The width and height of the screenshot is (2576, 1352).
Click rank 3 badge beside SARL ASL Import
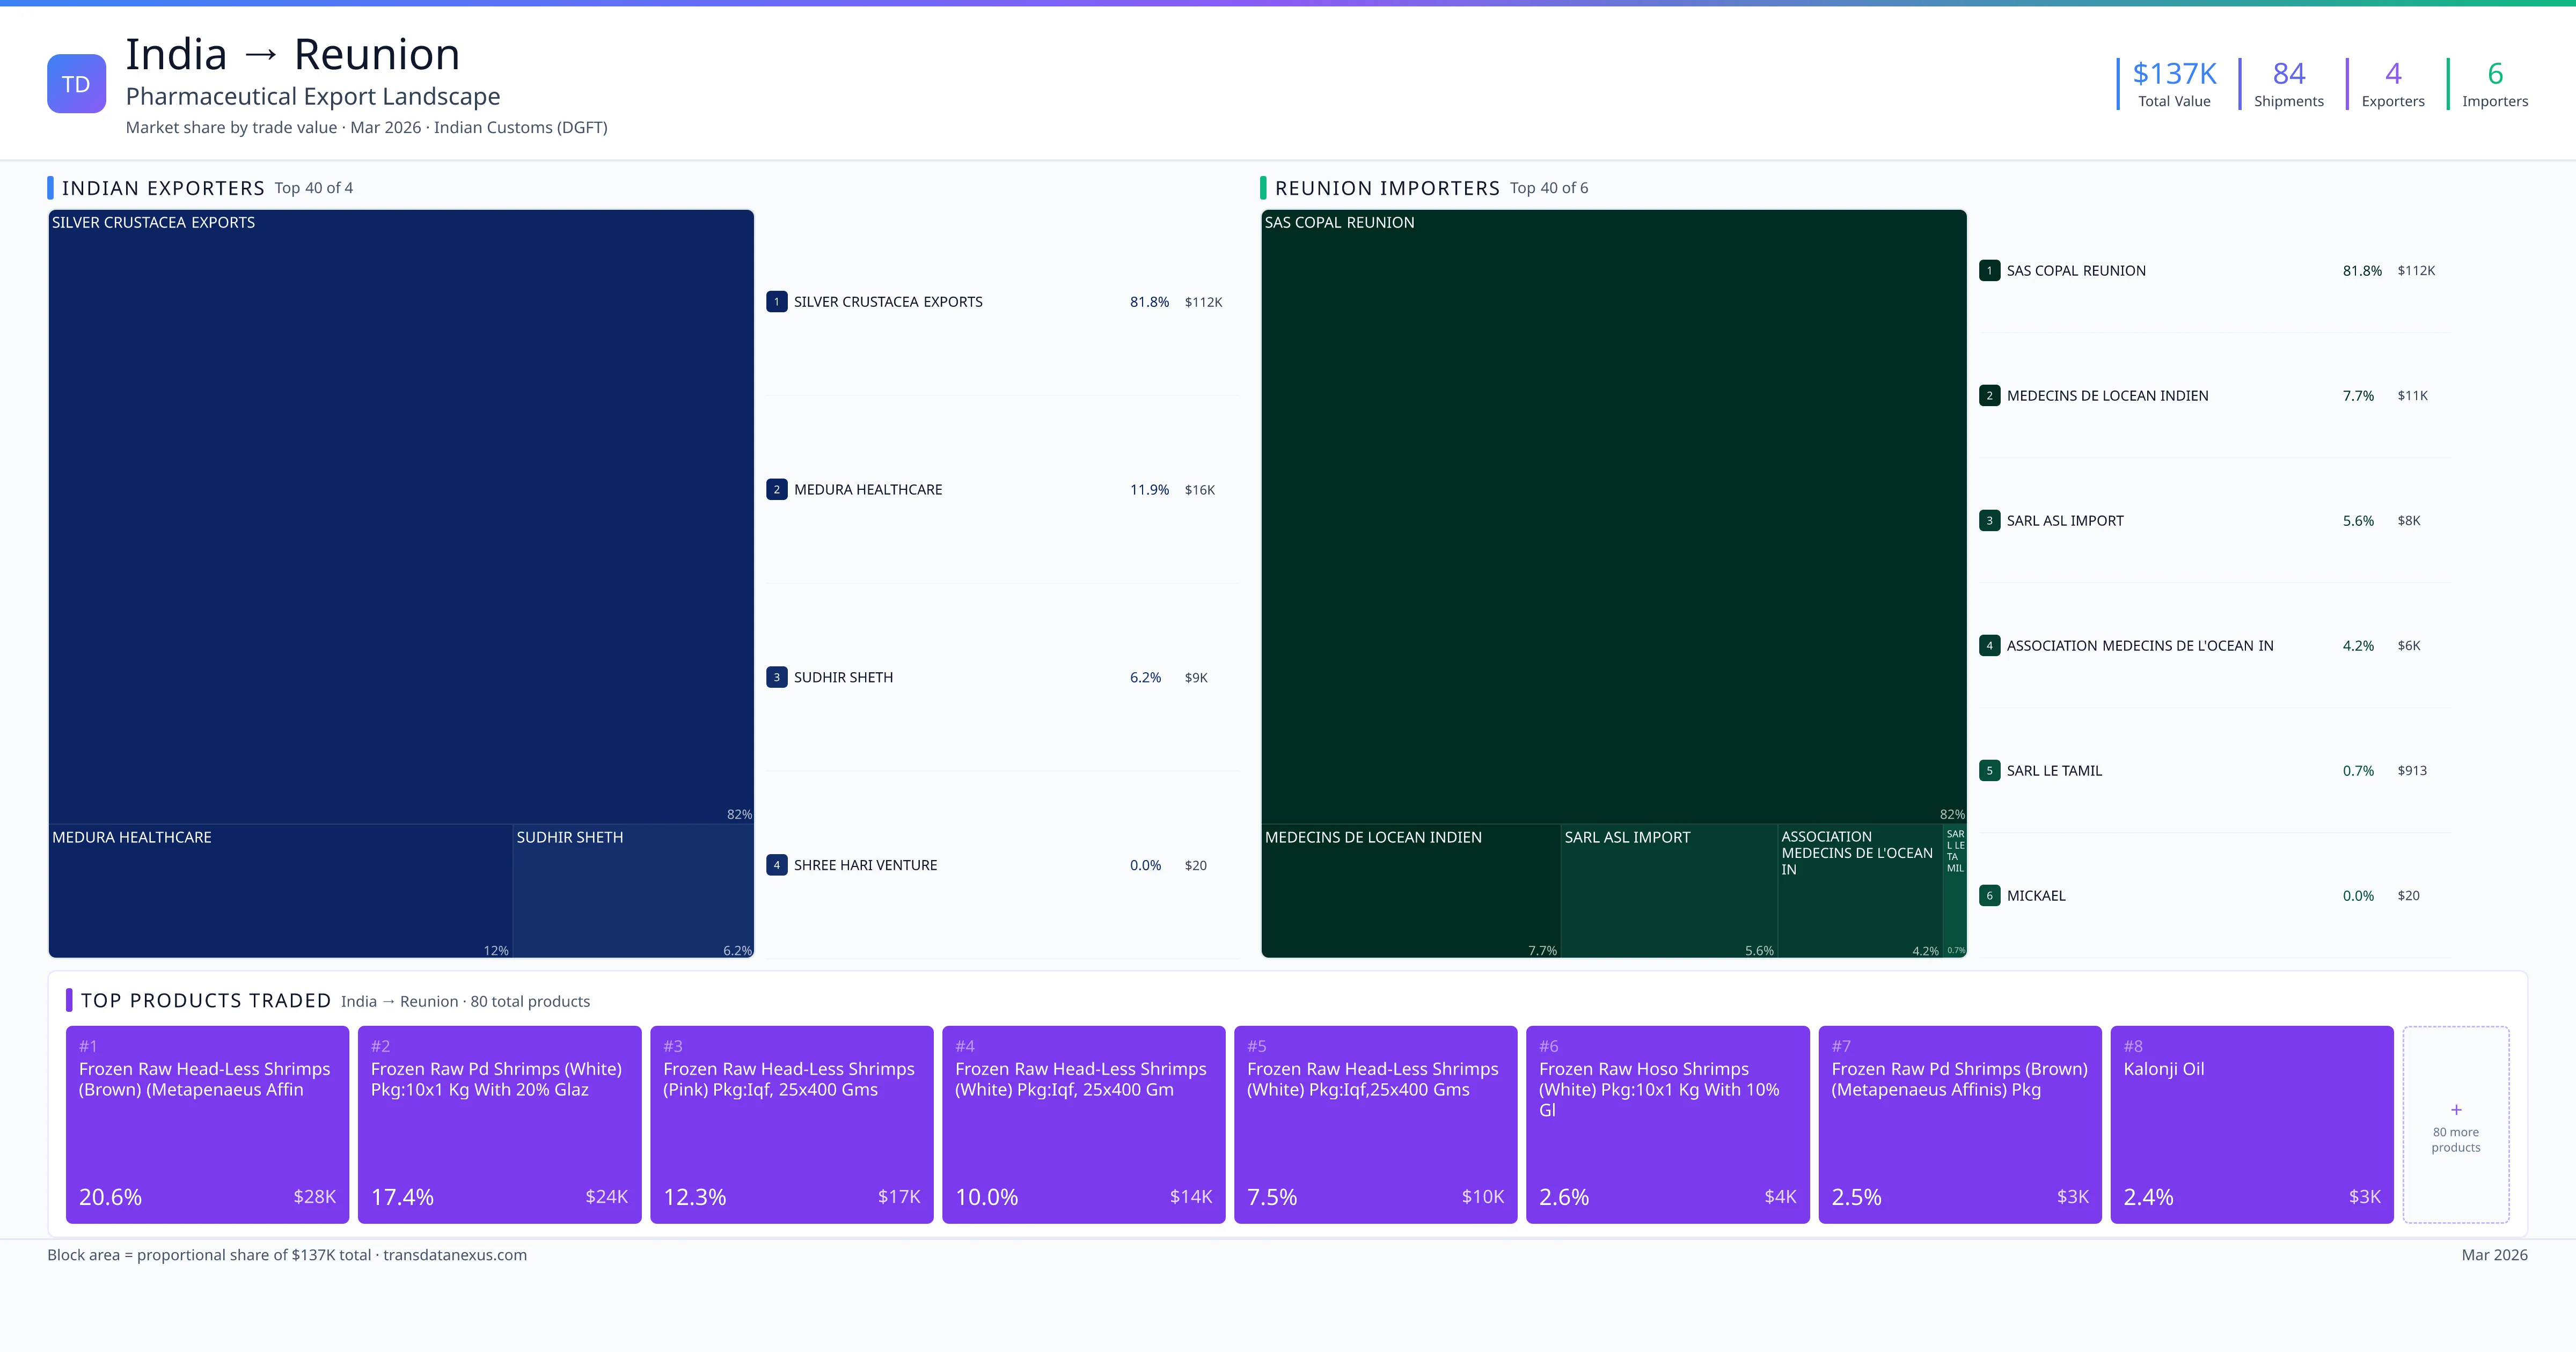tap(1989, 521)
